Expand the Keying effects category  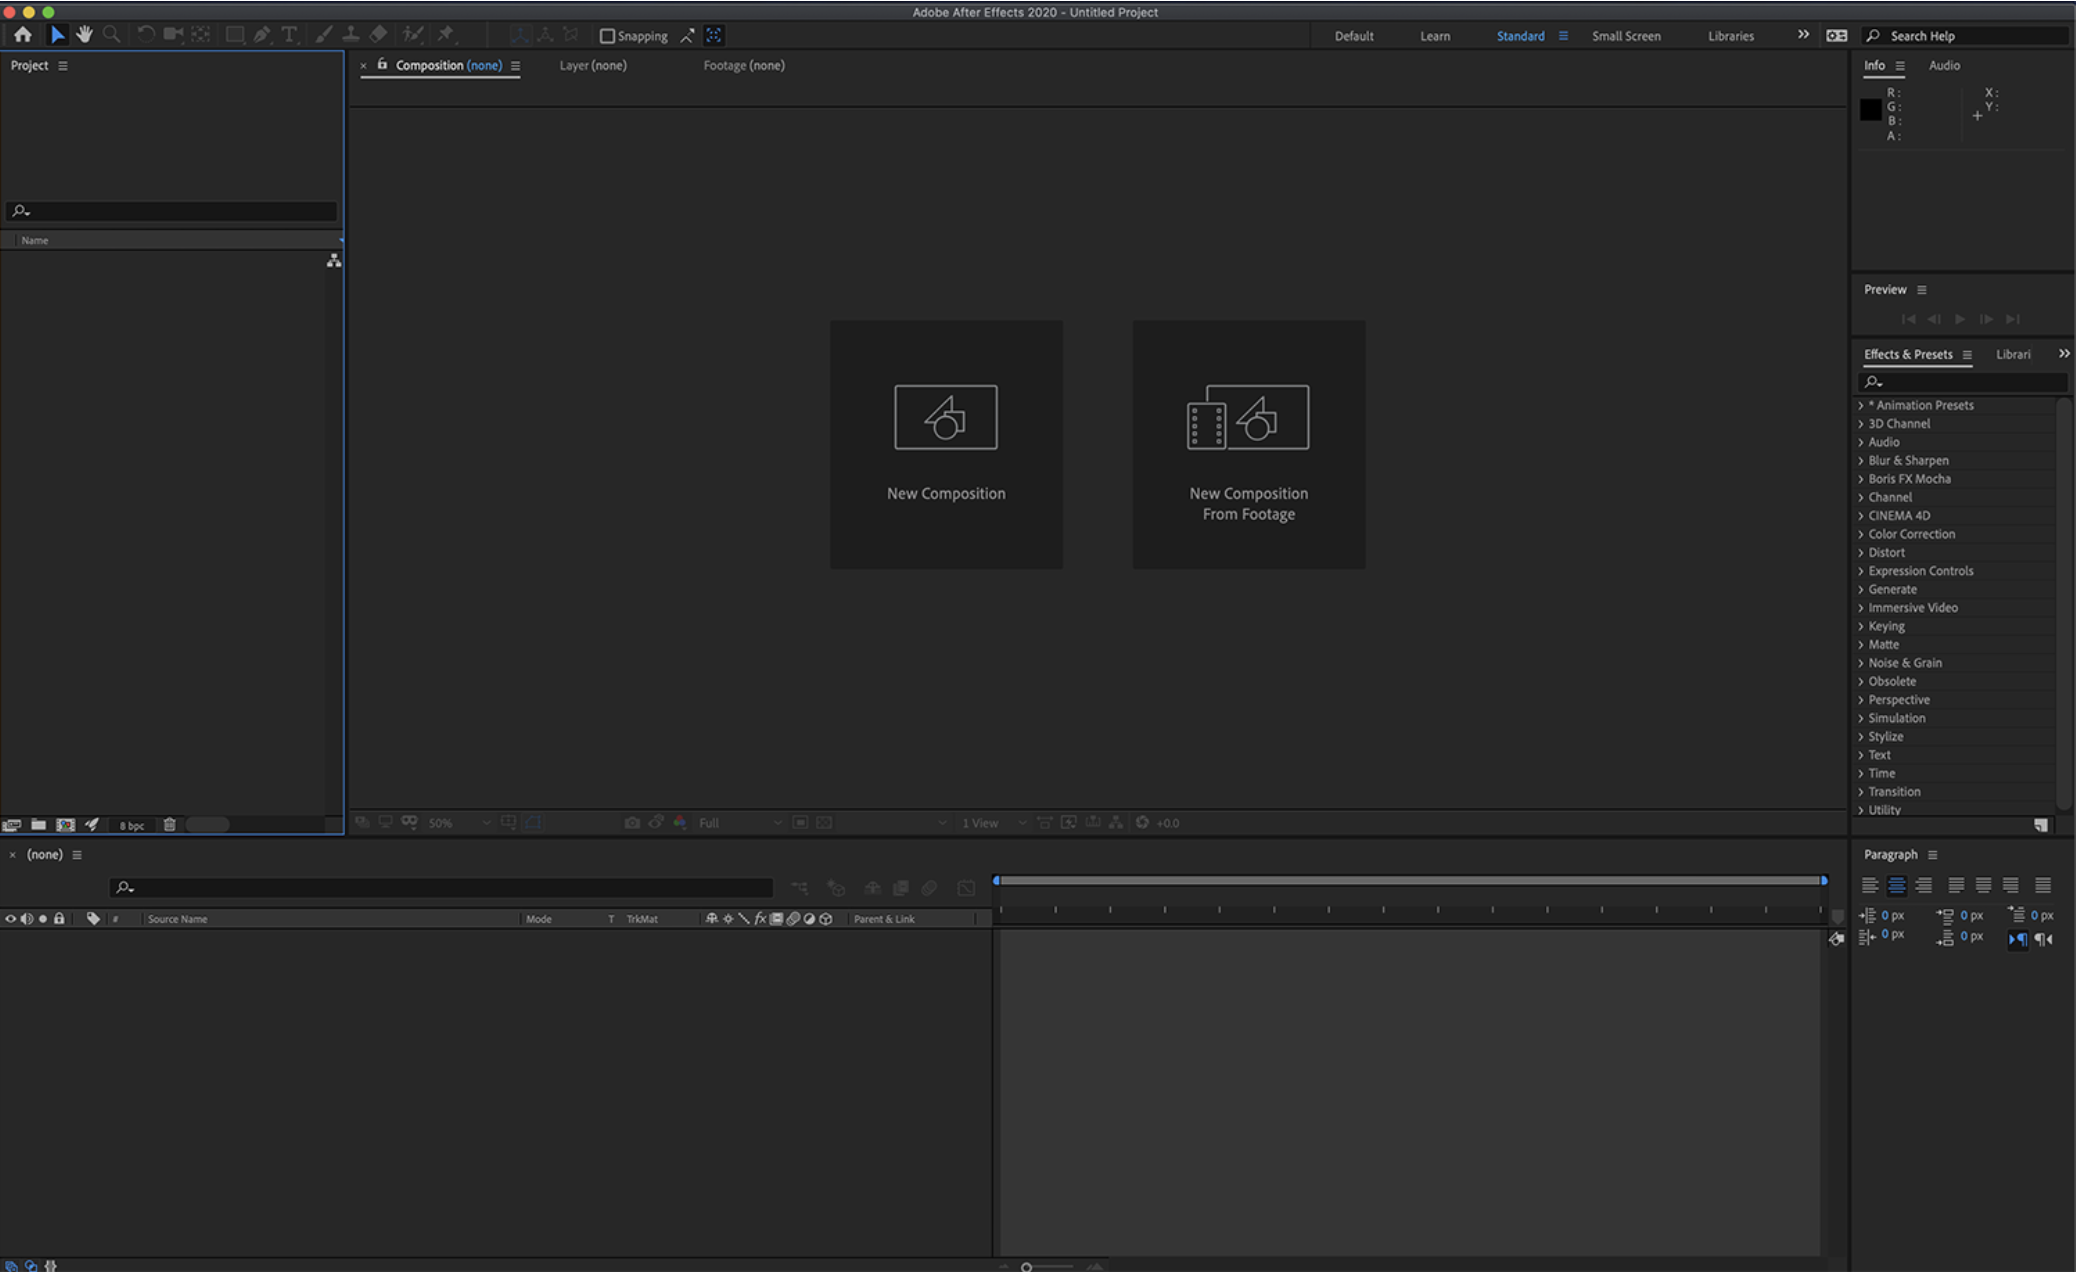(1861, 627)
